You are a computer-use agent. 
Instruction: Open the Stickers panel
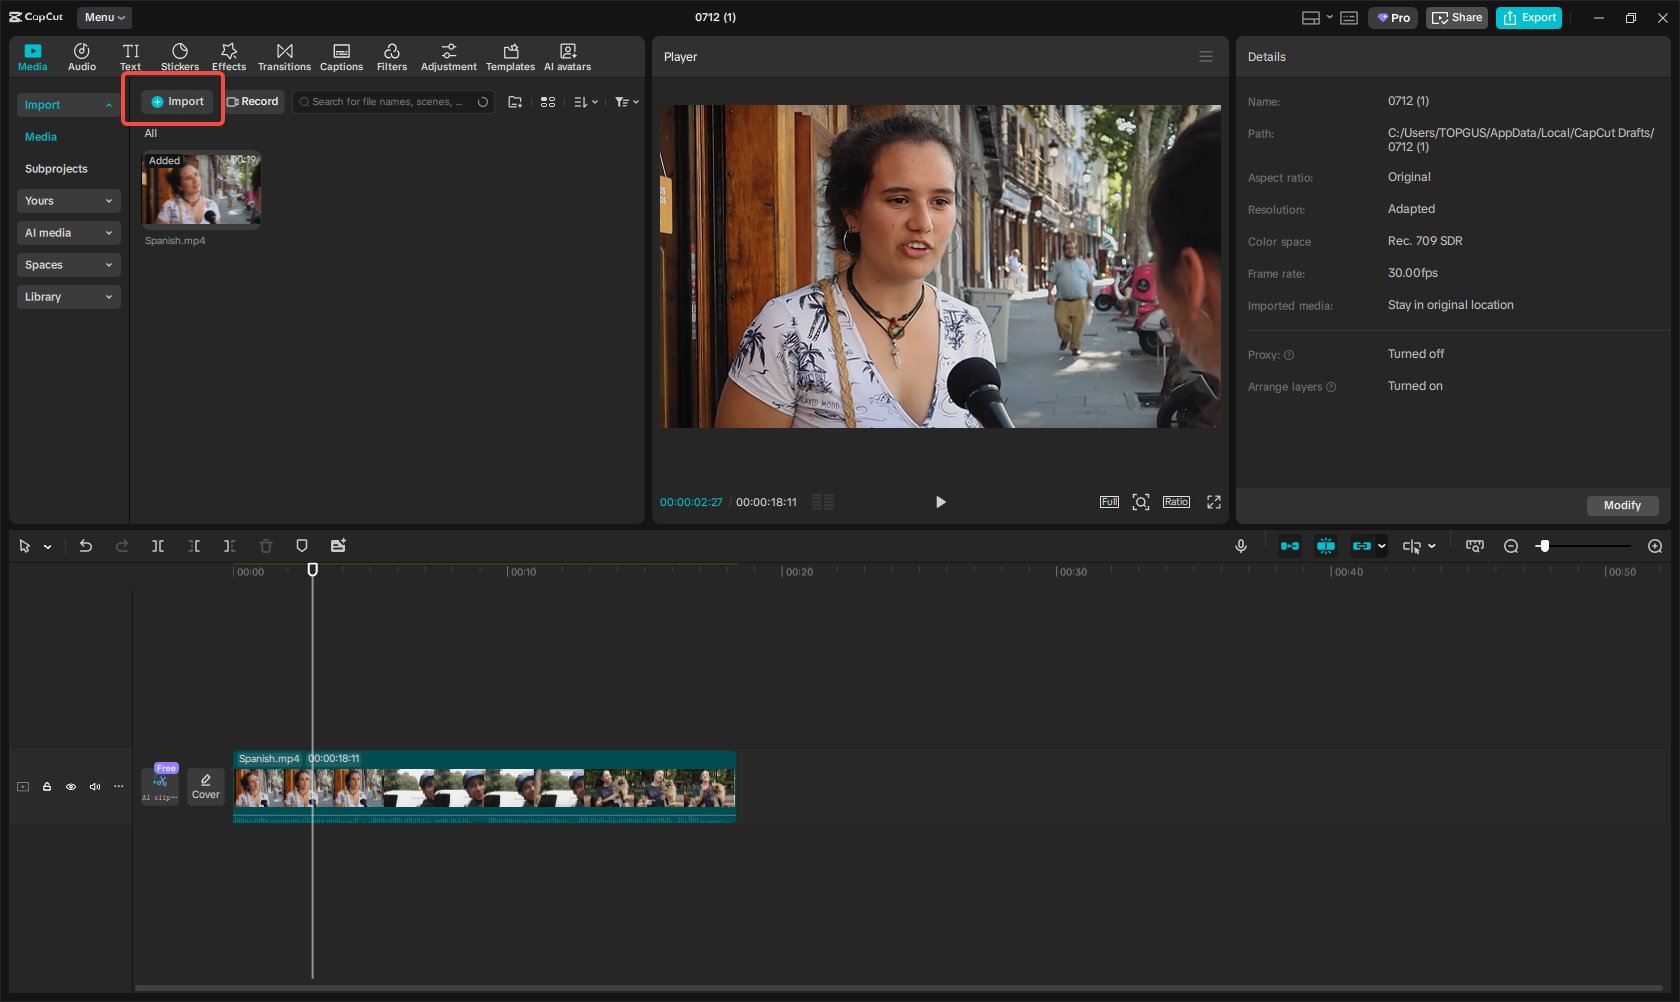[x=180, y=56]
